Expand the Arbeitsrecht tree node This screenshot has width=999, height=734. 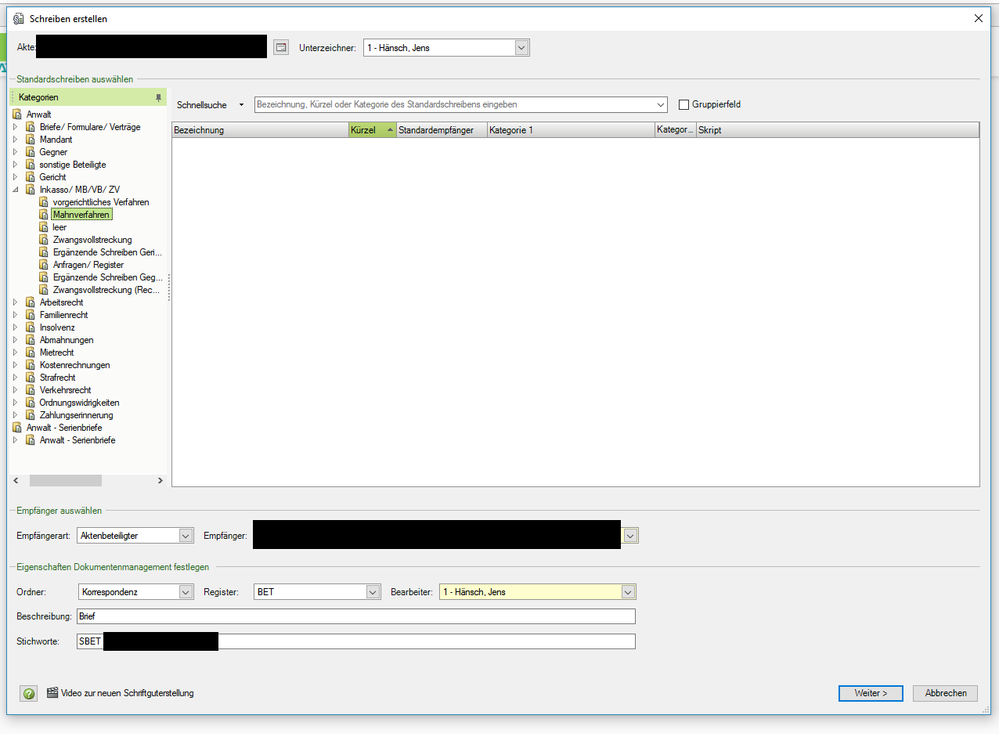point(15,303)
